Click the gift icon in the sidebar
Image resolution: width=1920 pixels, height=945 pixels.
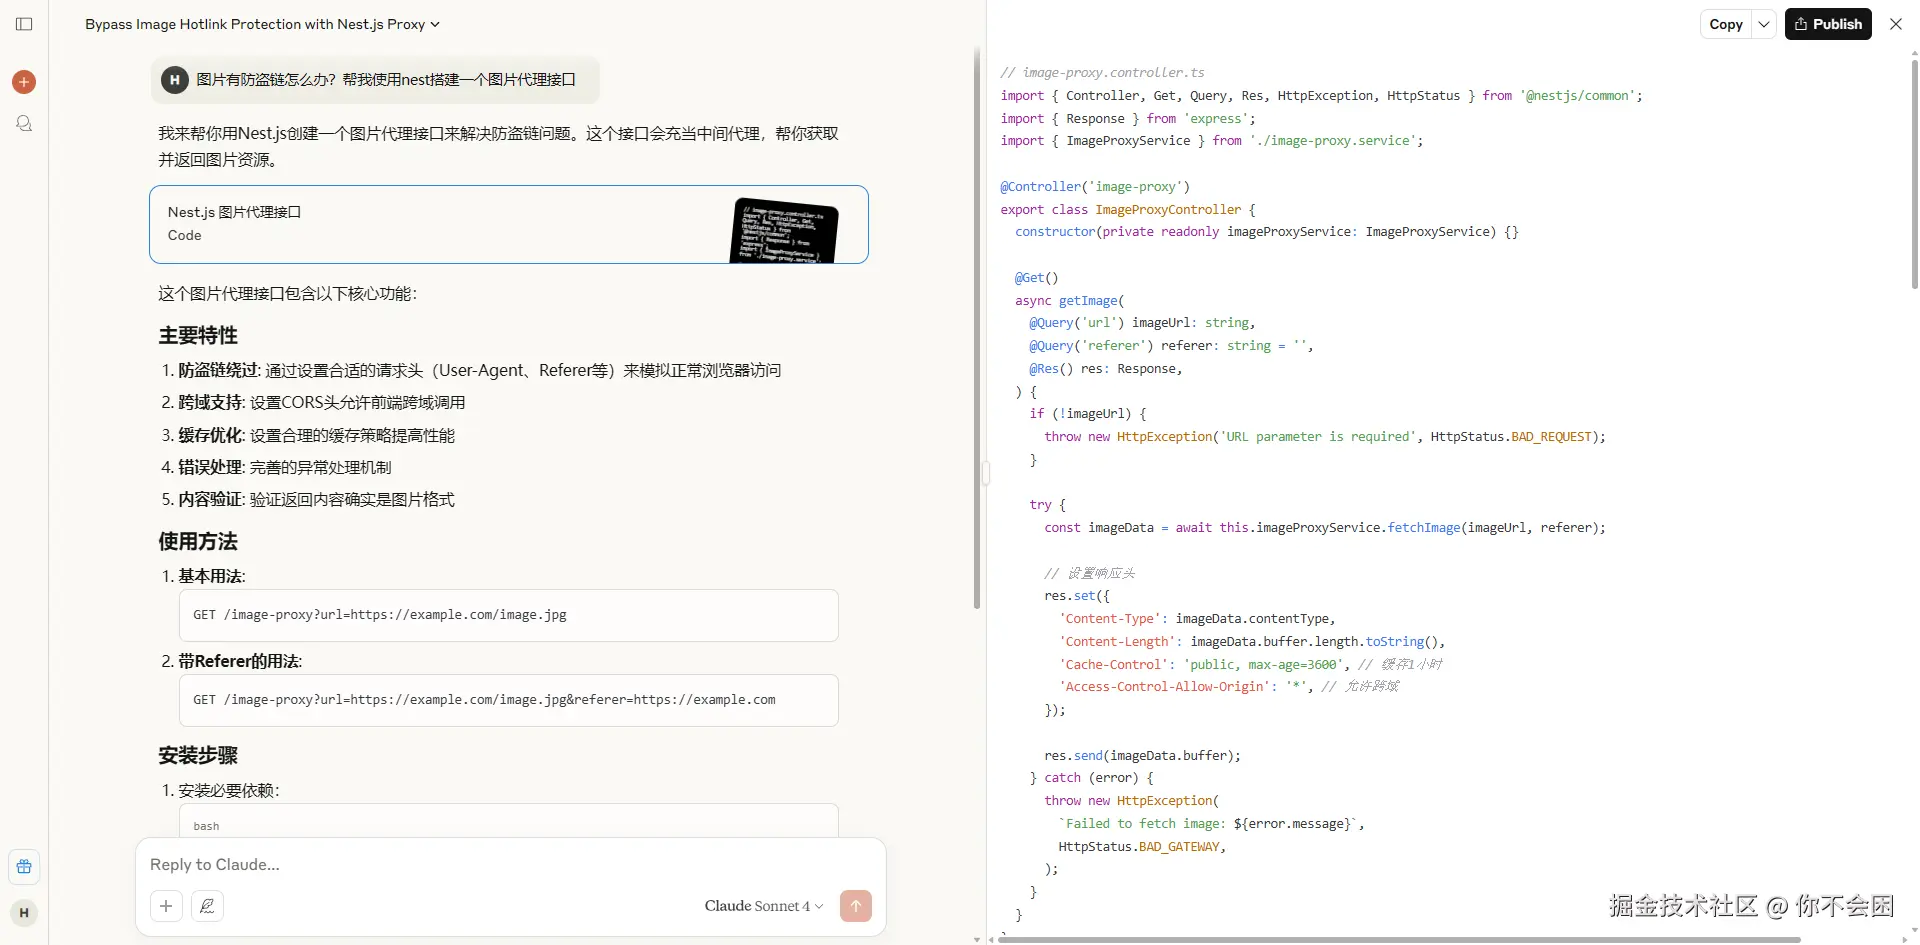point(24,867)
